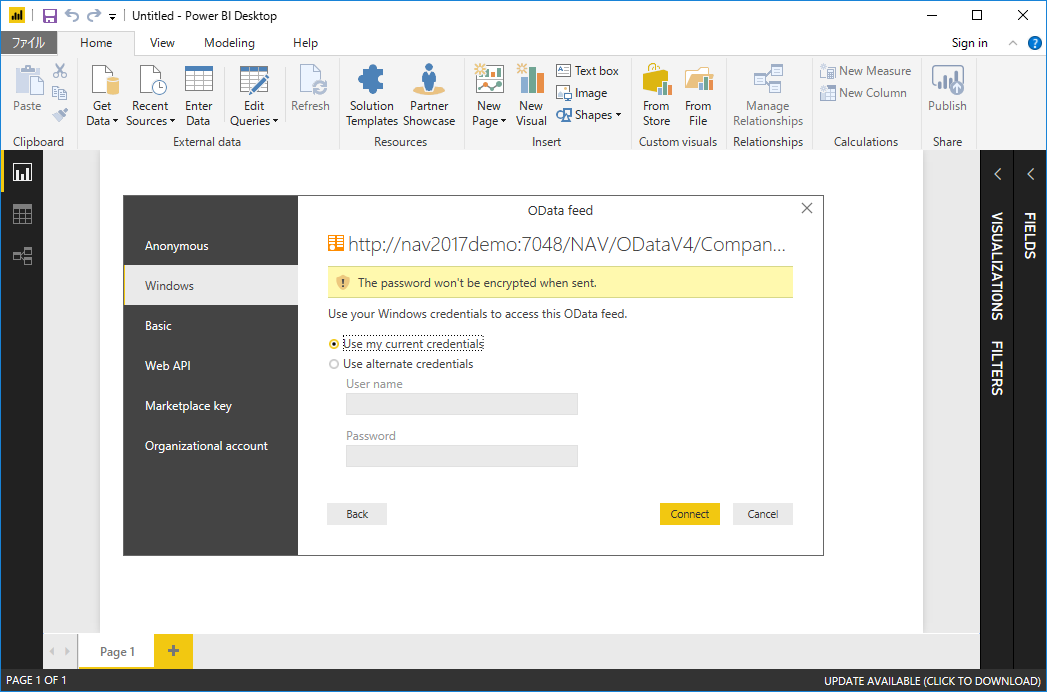Create a New Column
The height and width of the screenshot is (692, 1047).
(x=863, y=93)
